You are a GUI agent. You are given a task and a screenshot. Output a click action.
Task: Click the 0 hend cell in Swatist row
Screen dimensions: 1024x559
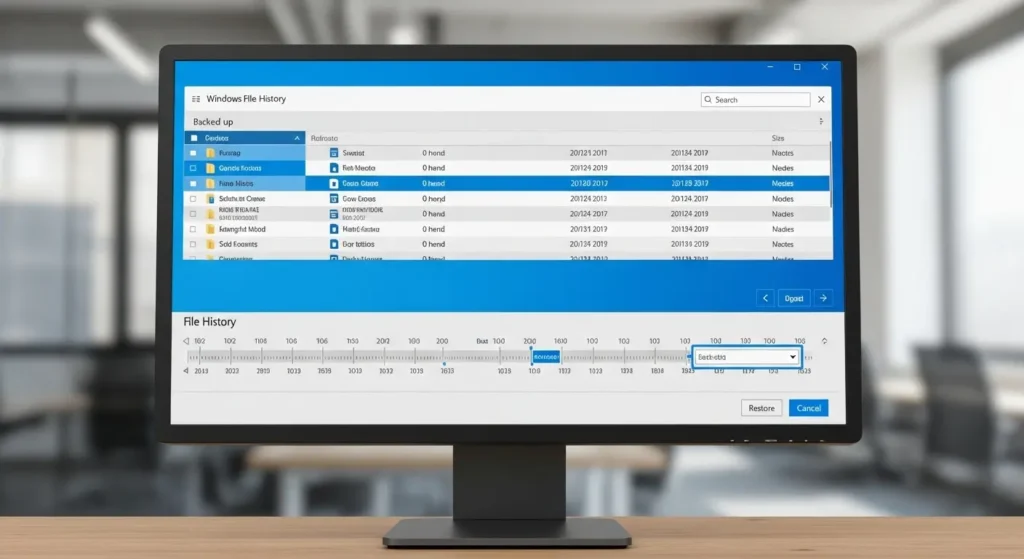[433, 153]
